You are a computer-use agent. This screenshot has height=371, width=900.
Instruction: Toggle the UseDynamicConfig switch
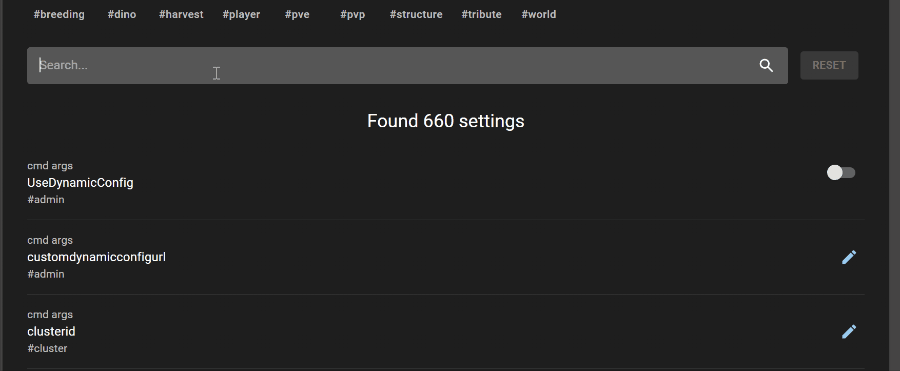(x=841, y=172)
